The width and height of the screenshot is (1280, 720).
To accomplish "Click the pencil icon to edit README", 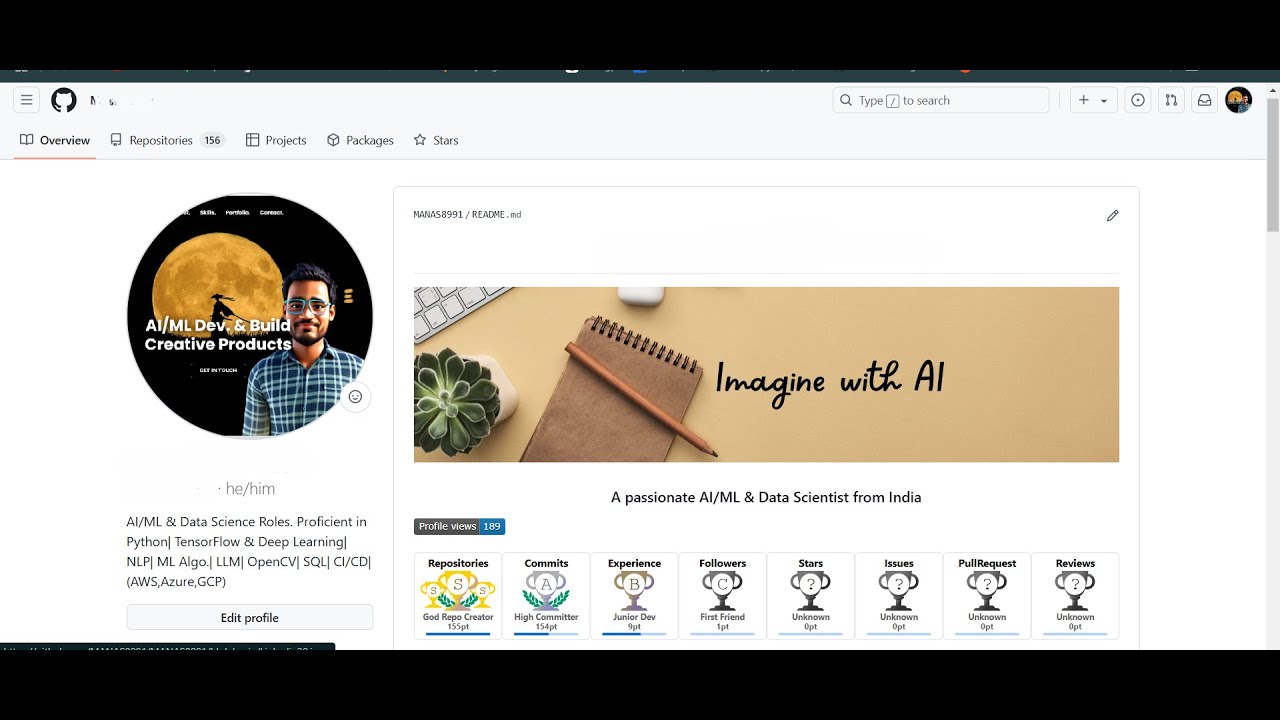I will tap(1112, 216).
